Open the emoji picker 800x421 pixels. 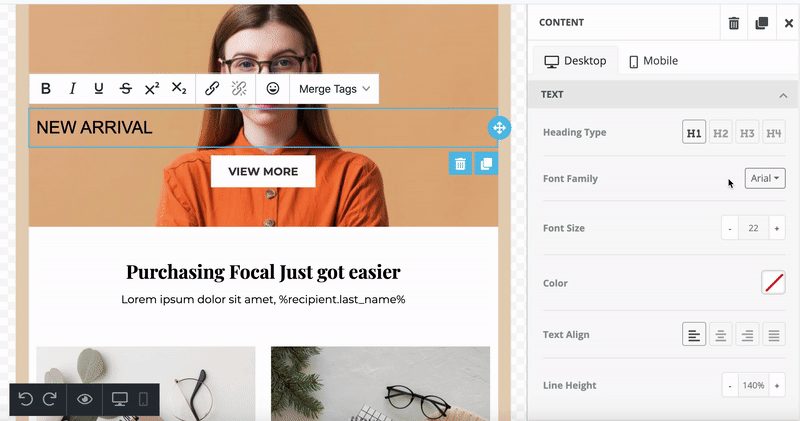click(x=273, y=89)
